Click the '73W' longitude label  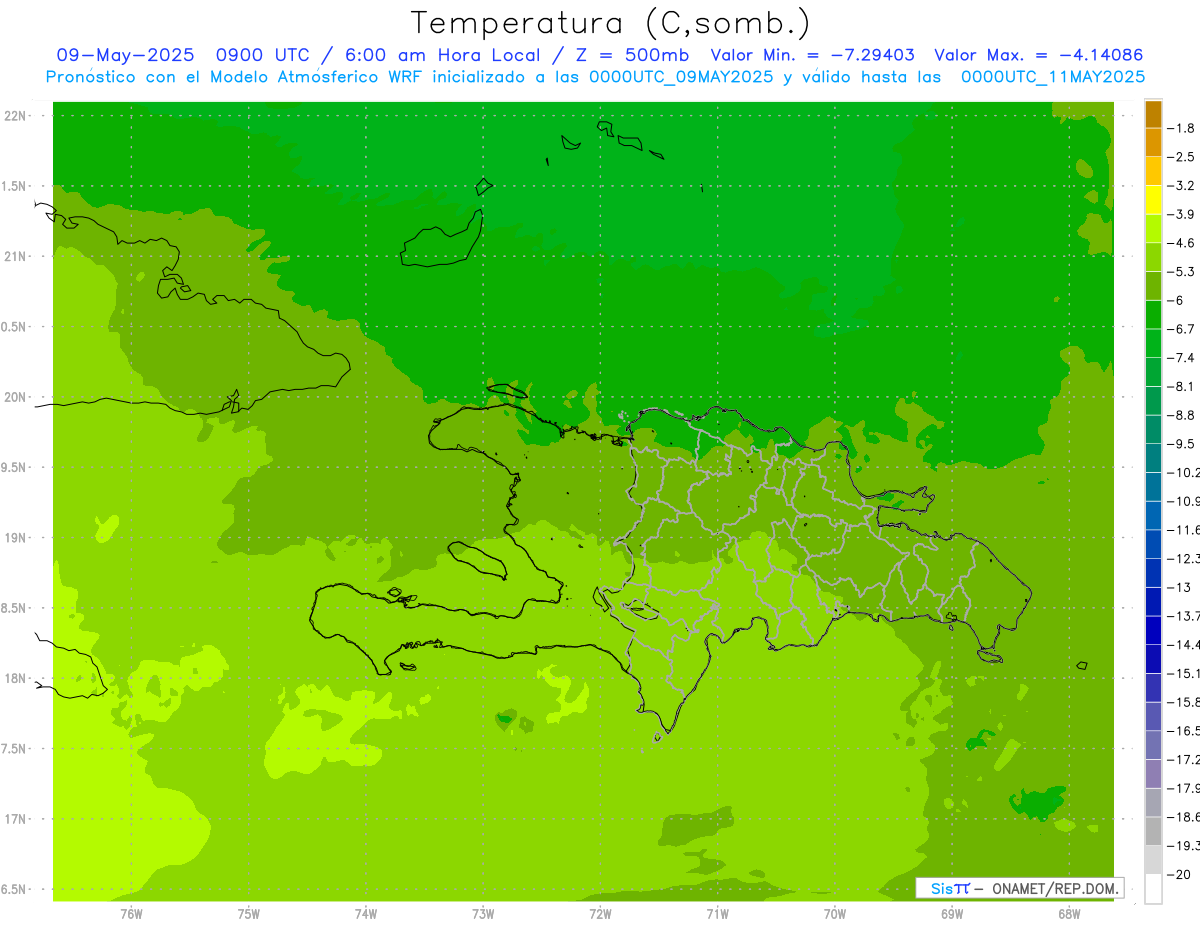tap(483, 914)
